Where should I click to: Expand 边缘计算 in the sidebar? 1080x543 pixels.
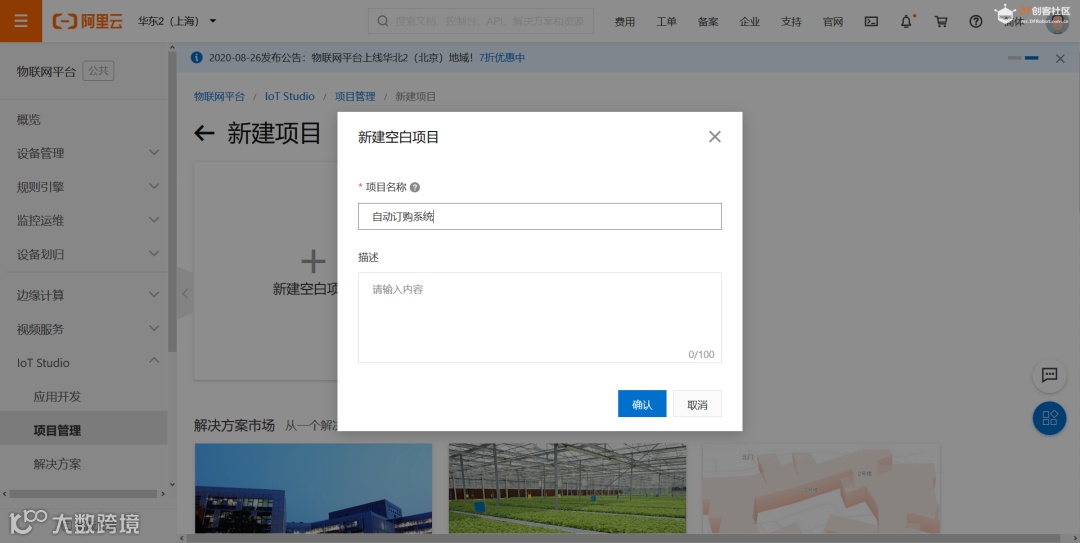click(83, 295)
